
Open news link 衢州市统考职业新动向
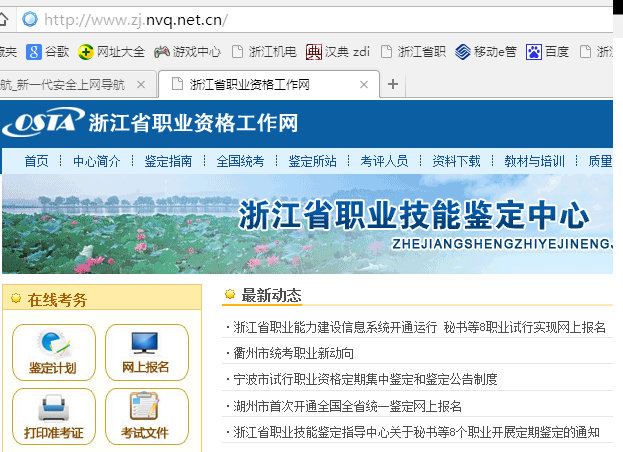293,353
